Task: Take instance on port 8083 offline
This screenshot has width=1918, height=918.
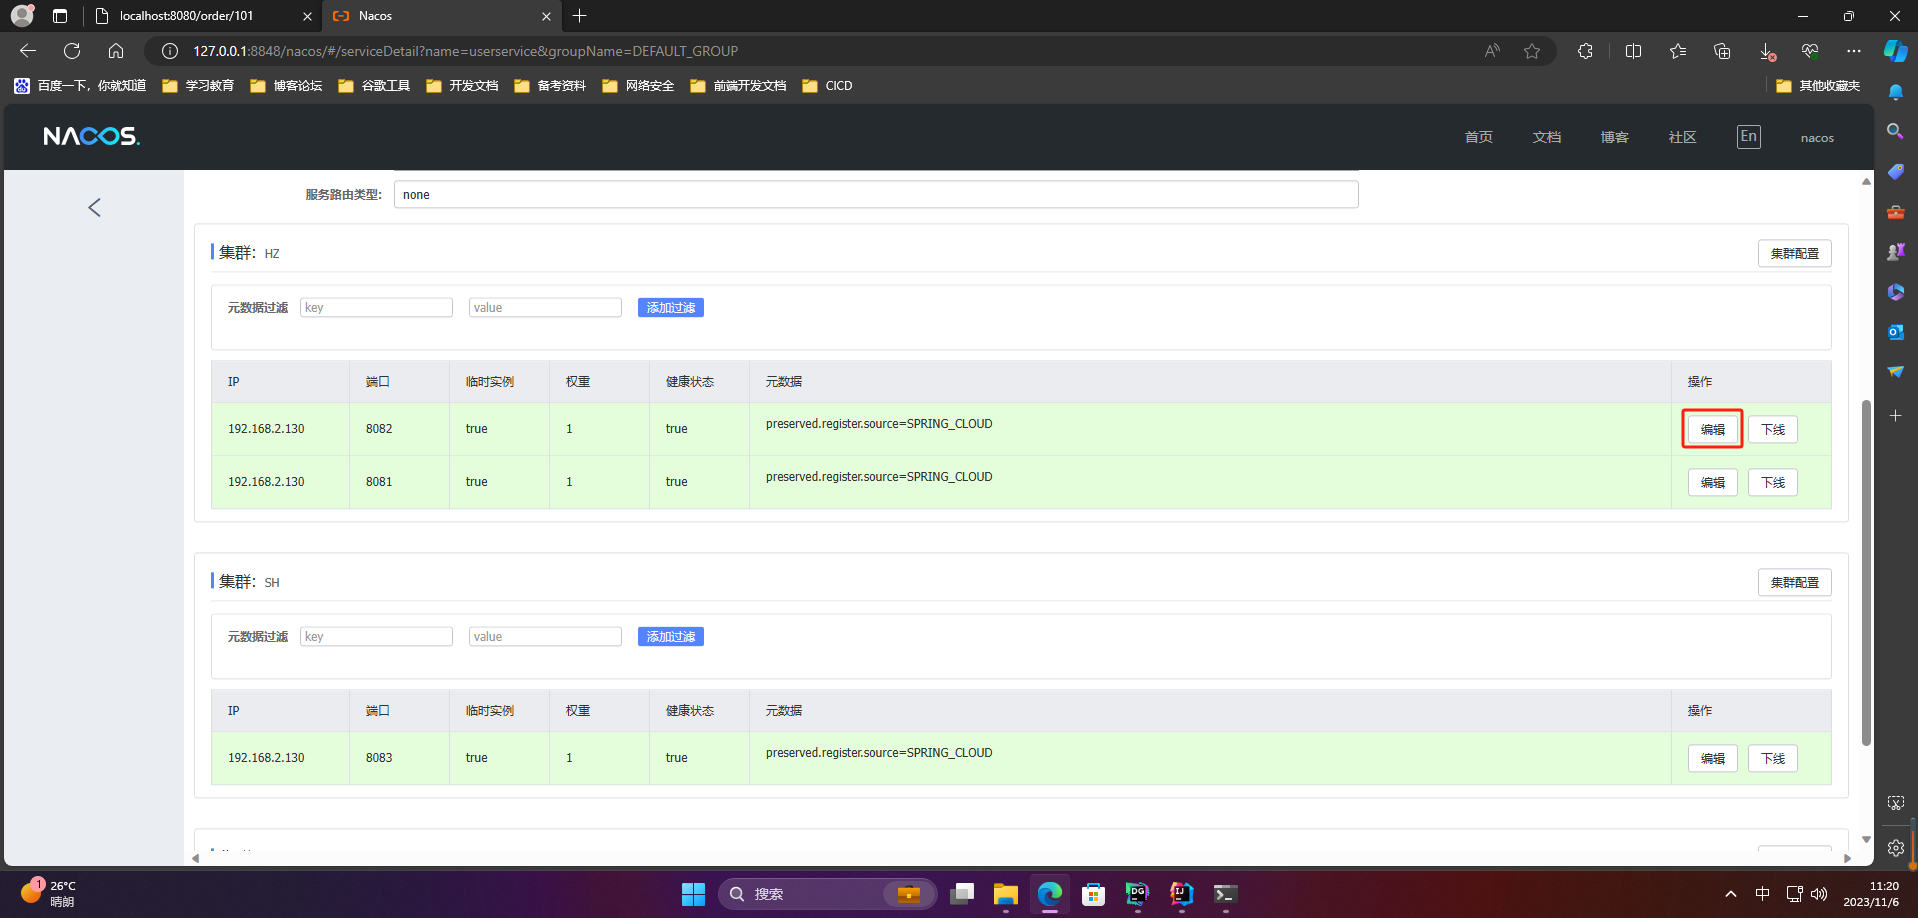Action: 1772,759
